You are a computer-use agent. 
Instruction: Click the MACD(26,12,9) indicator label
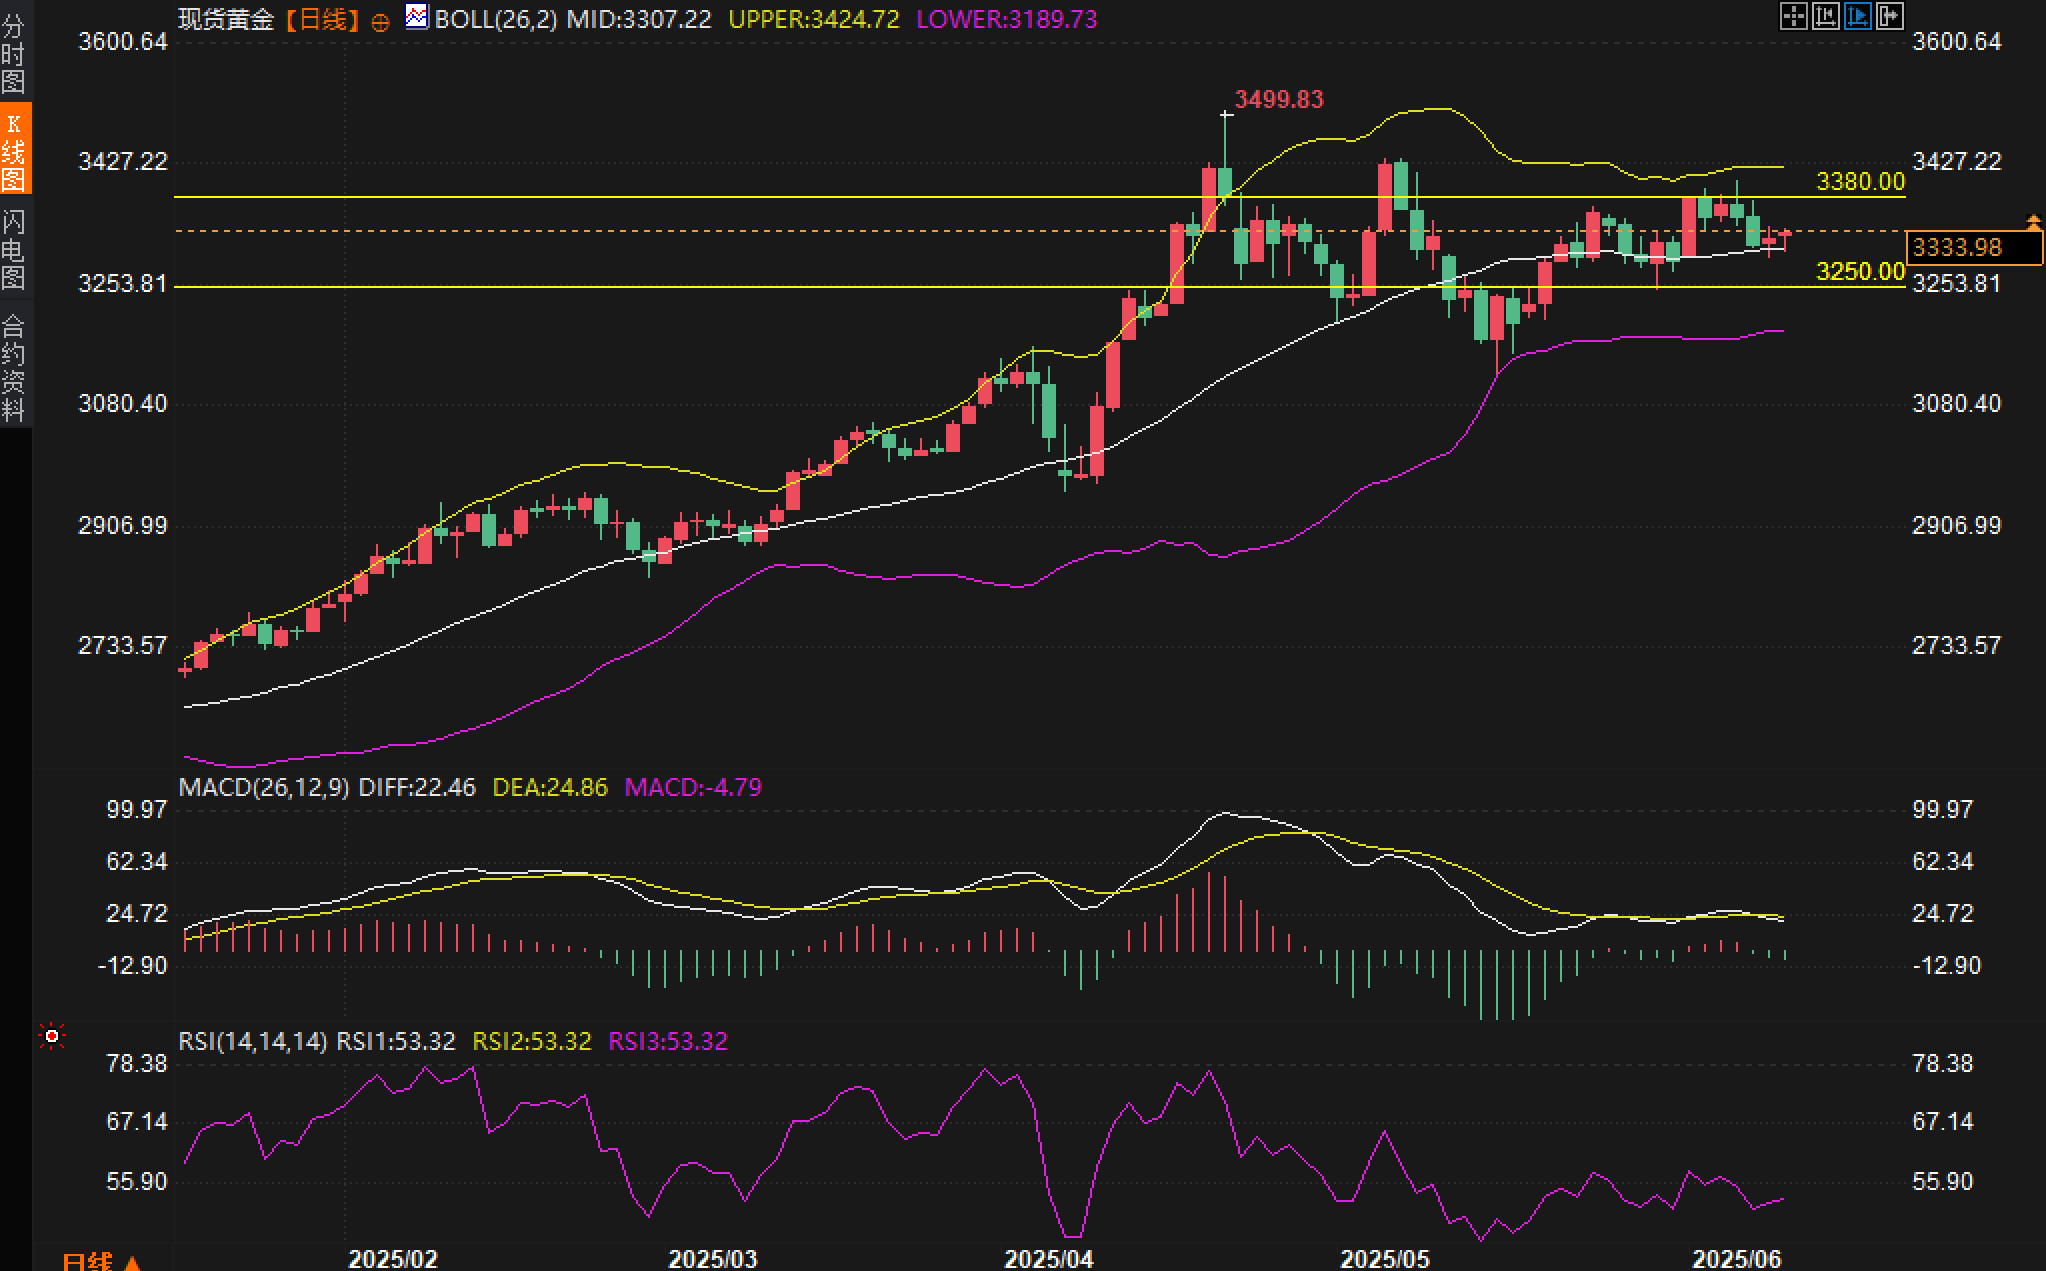pos(264,788)
